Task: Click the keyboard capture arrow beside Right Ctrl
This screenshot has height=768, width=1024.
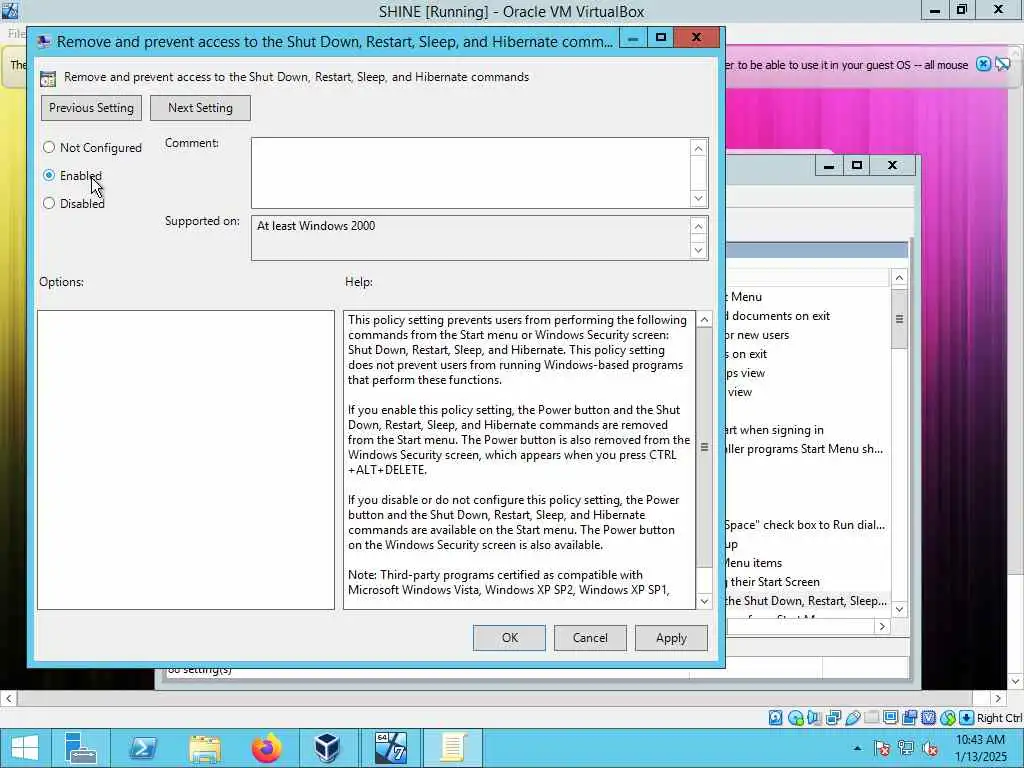Action: pos(967,718)
